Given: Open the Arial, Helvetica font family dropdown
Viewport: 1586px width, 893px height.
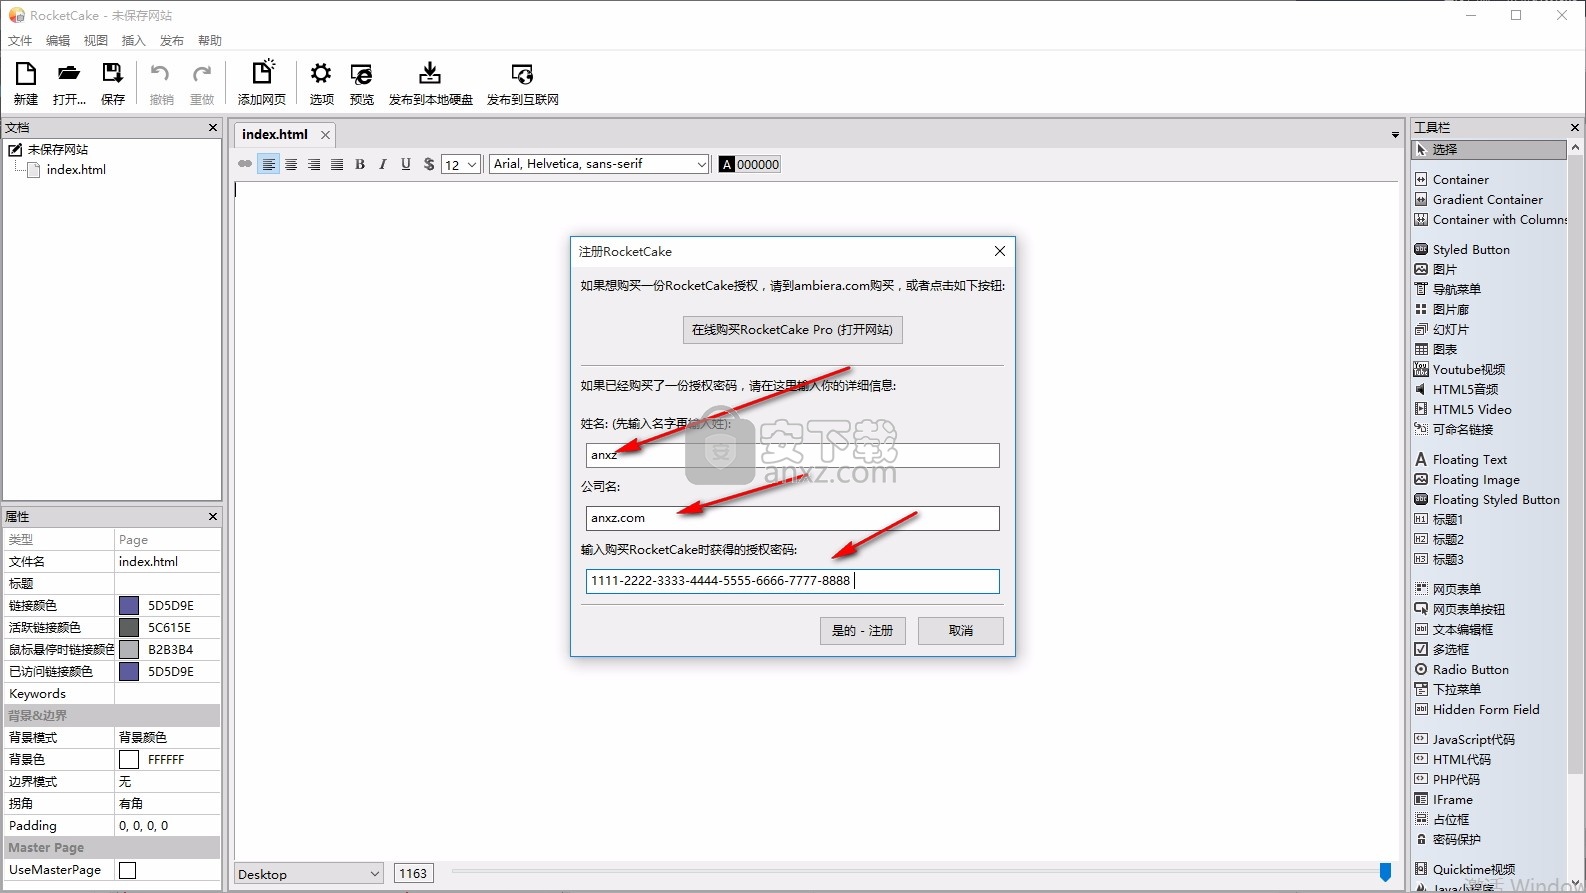Looking at the screenshot, I should pyautogui.click(x=599, y=164).
